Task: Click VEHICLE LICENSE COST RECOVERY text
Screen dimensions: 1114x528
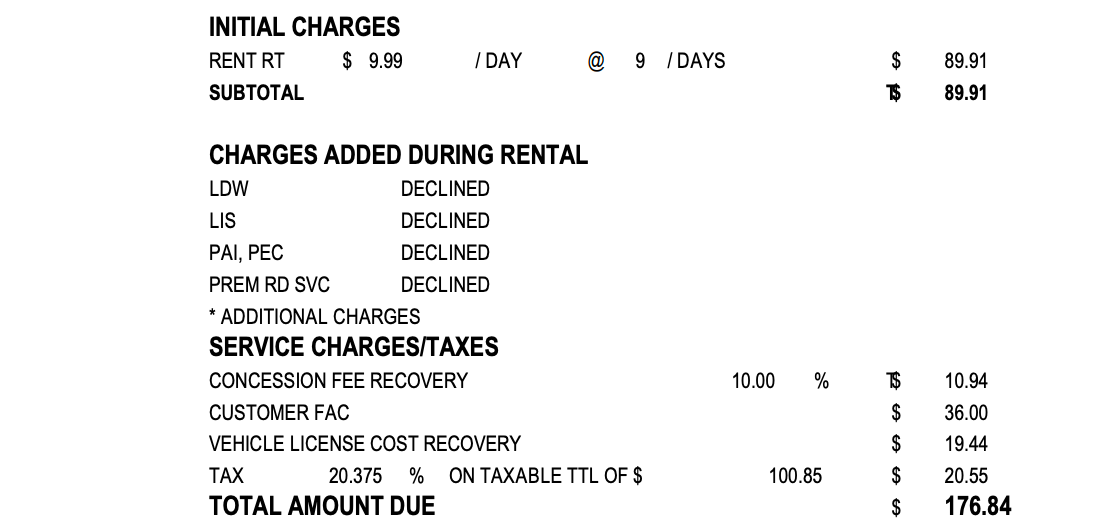Action: coord(364,444)
